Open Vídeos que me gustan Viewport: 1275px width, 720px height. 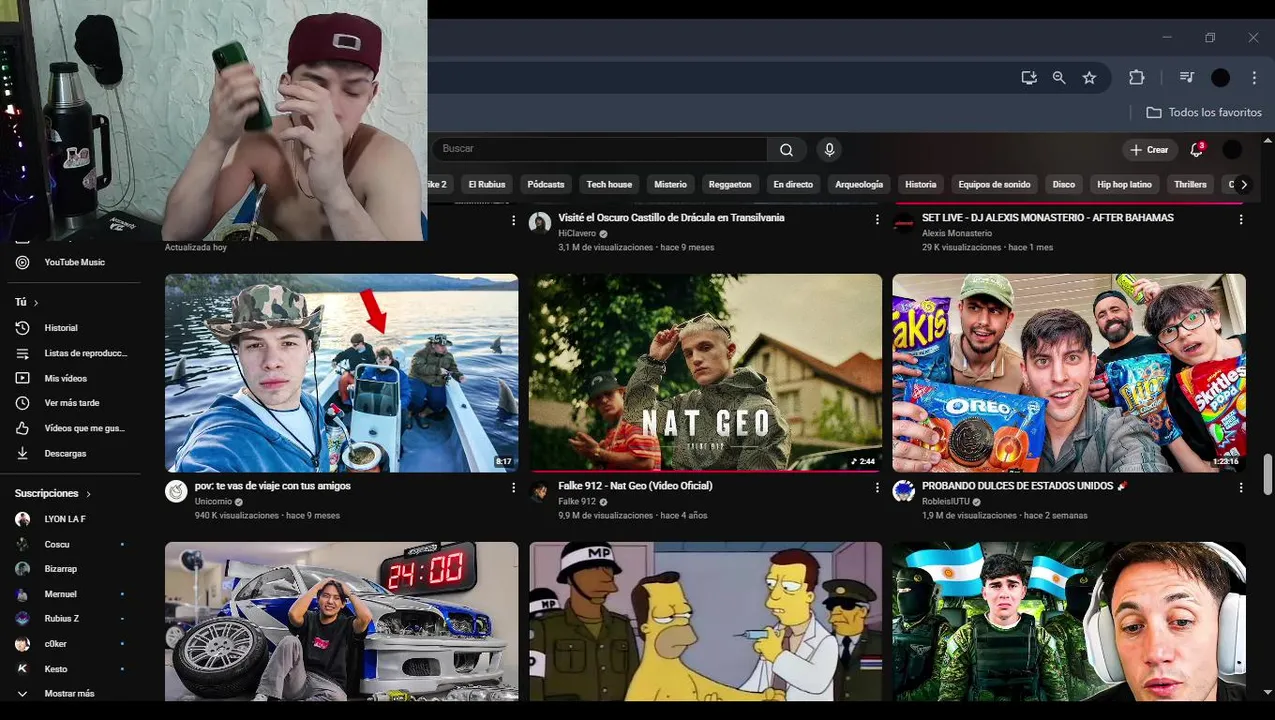(70, 428)
